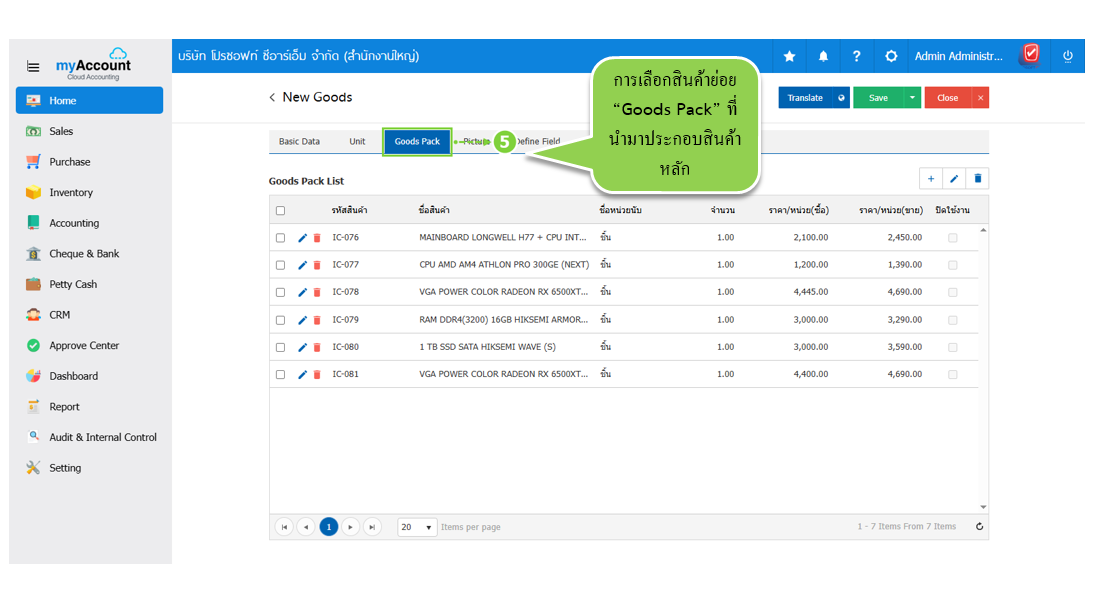Screen dimensions: 1095x596
Task: Toggle the hamburger sidebar menu
Action: pyautogui.click(x=33, y=67)
